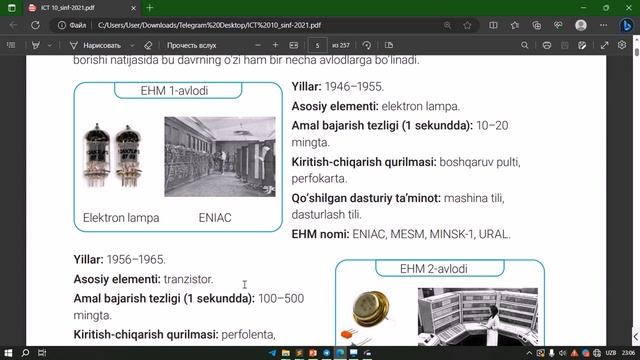Click the electron lamp picture
This screenshot has height=360, width=640.
[x=113, y=155]
